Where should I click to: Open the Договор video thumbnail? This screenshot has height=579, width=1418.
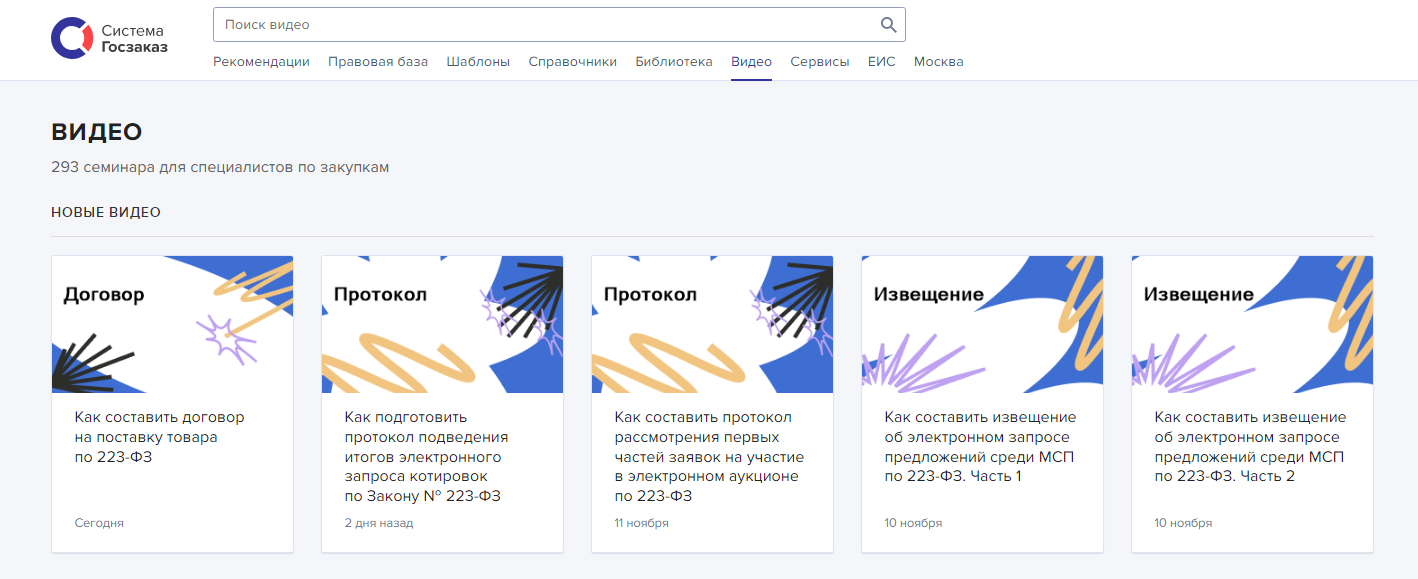pyautogui.click(x=172, y=324)
